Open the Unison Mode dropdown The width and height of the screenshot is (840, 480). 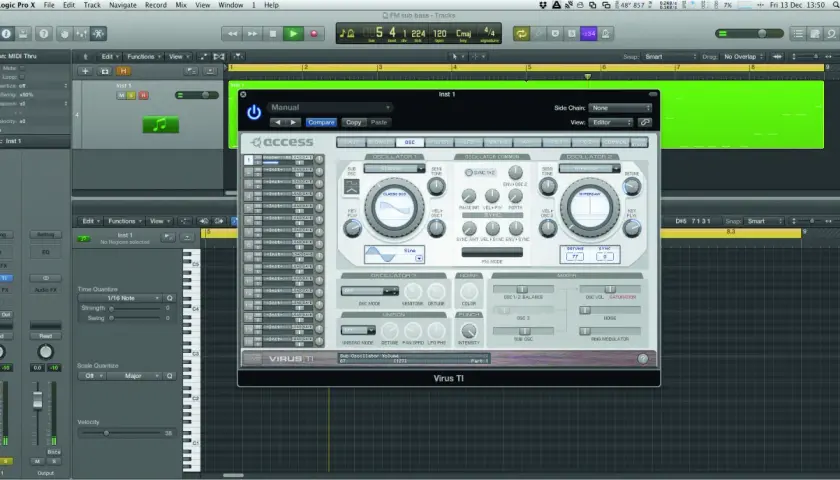(358, 330)
